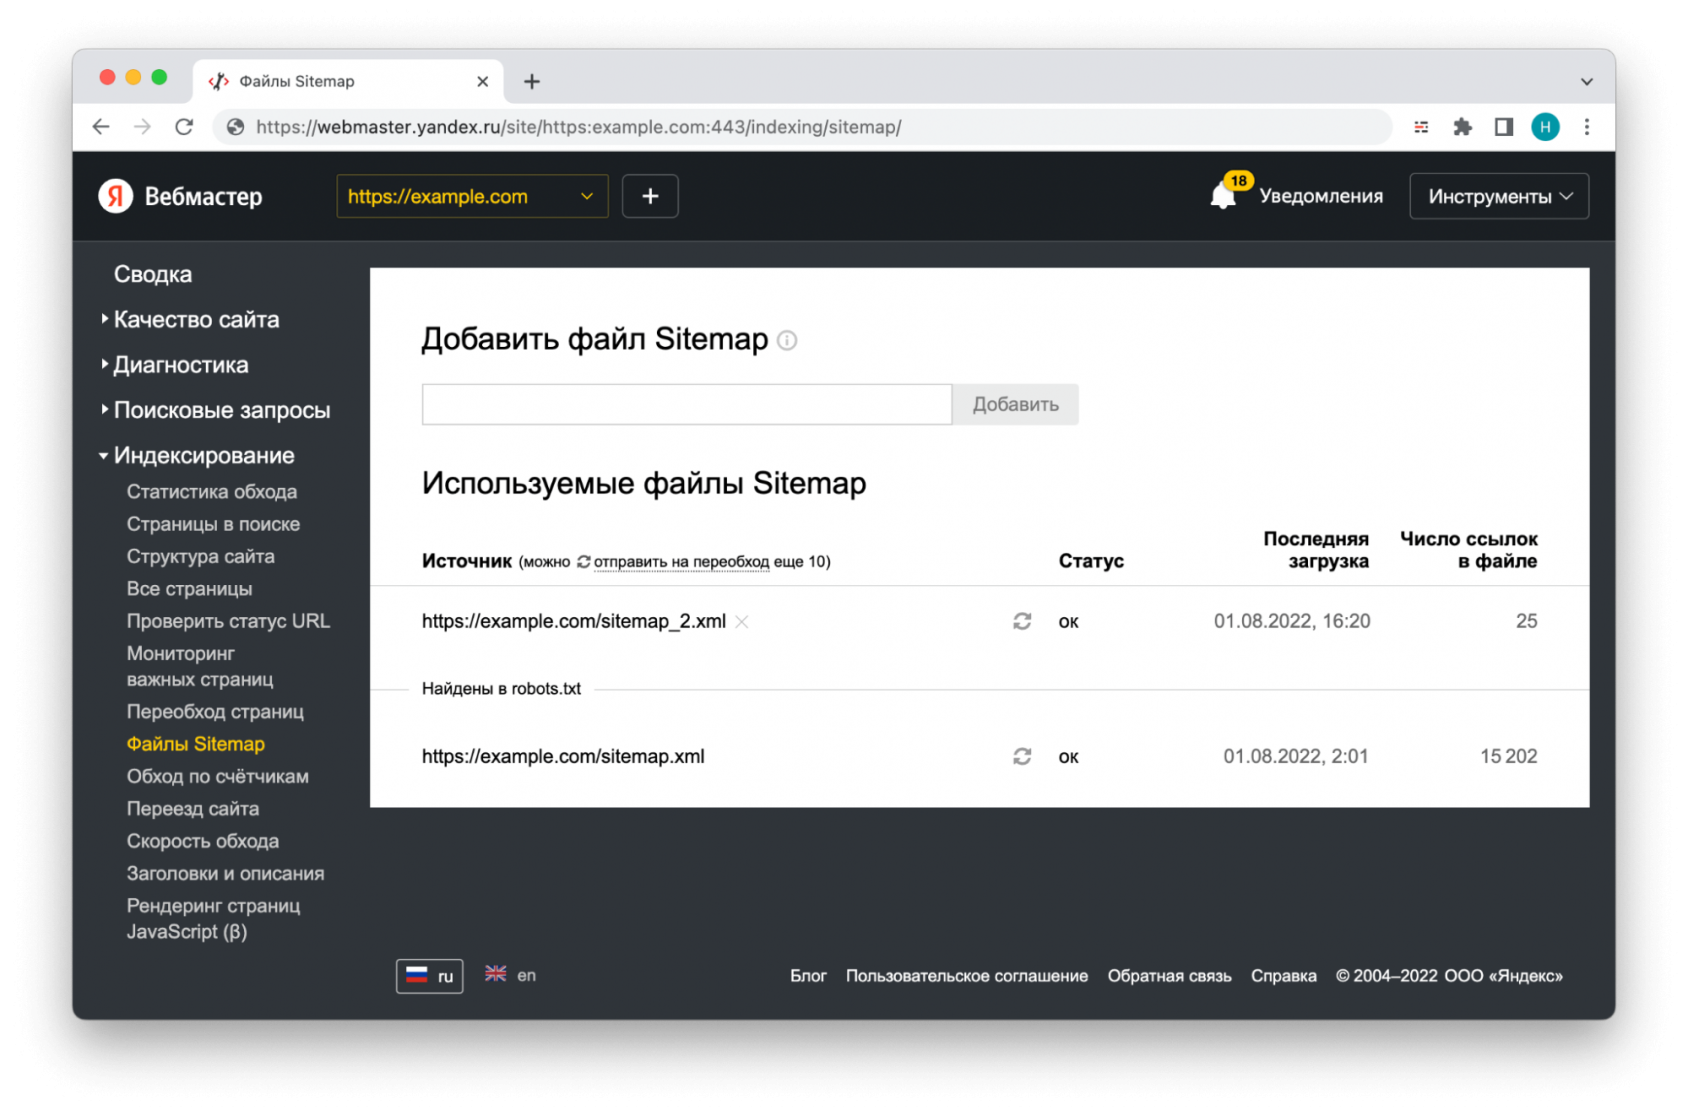The image size is (1688, 1116).
Task: Click Найдены в robots.txt label
Action: [501, 688]
